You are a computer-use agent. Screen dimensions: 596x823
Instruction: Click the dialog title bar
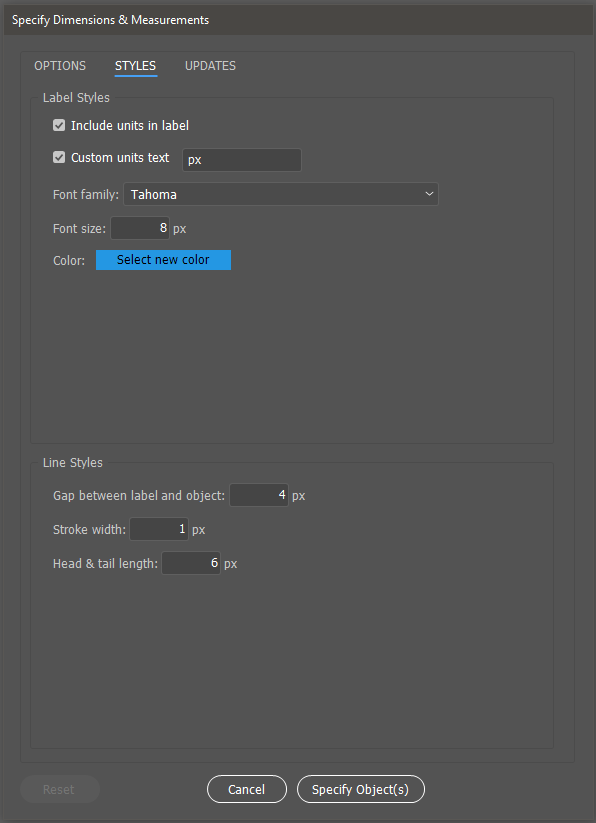click(298, 19)
